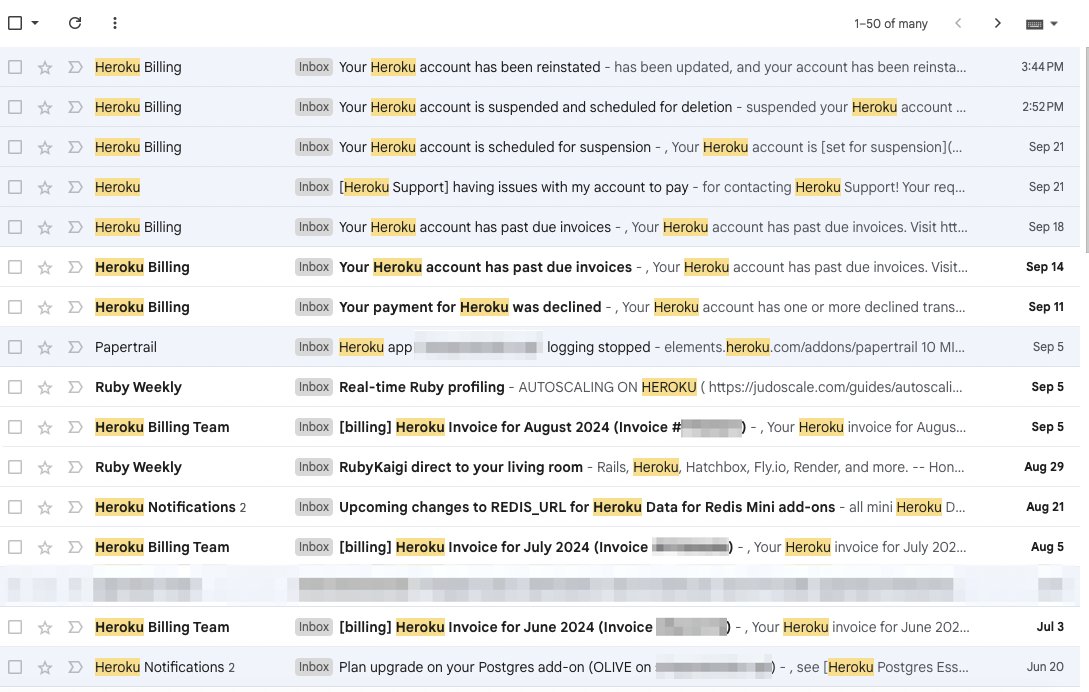The height and width of the screenshot is (692, 1089).
Task: Open the select-all dropdown arrow
Action: coord(35,23)
